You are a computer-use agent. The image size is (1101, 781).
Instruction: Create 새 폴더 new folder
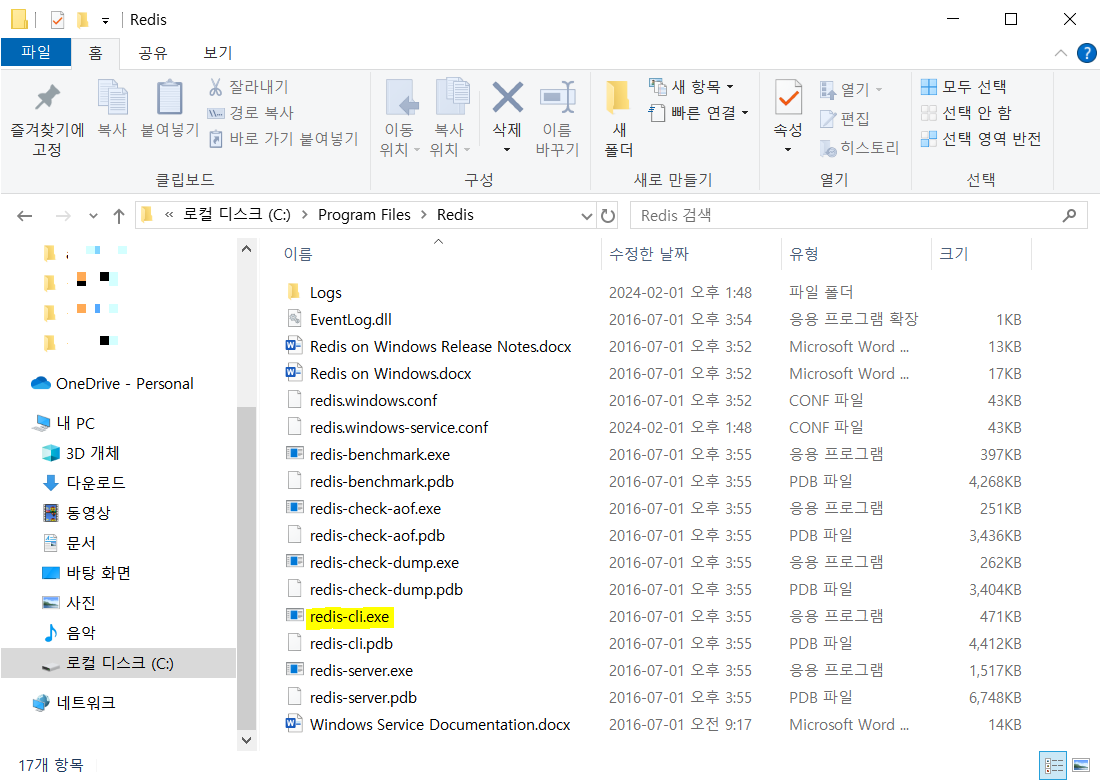click(x=619, y=118)
